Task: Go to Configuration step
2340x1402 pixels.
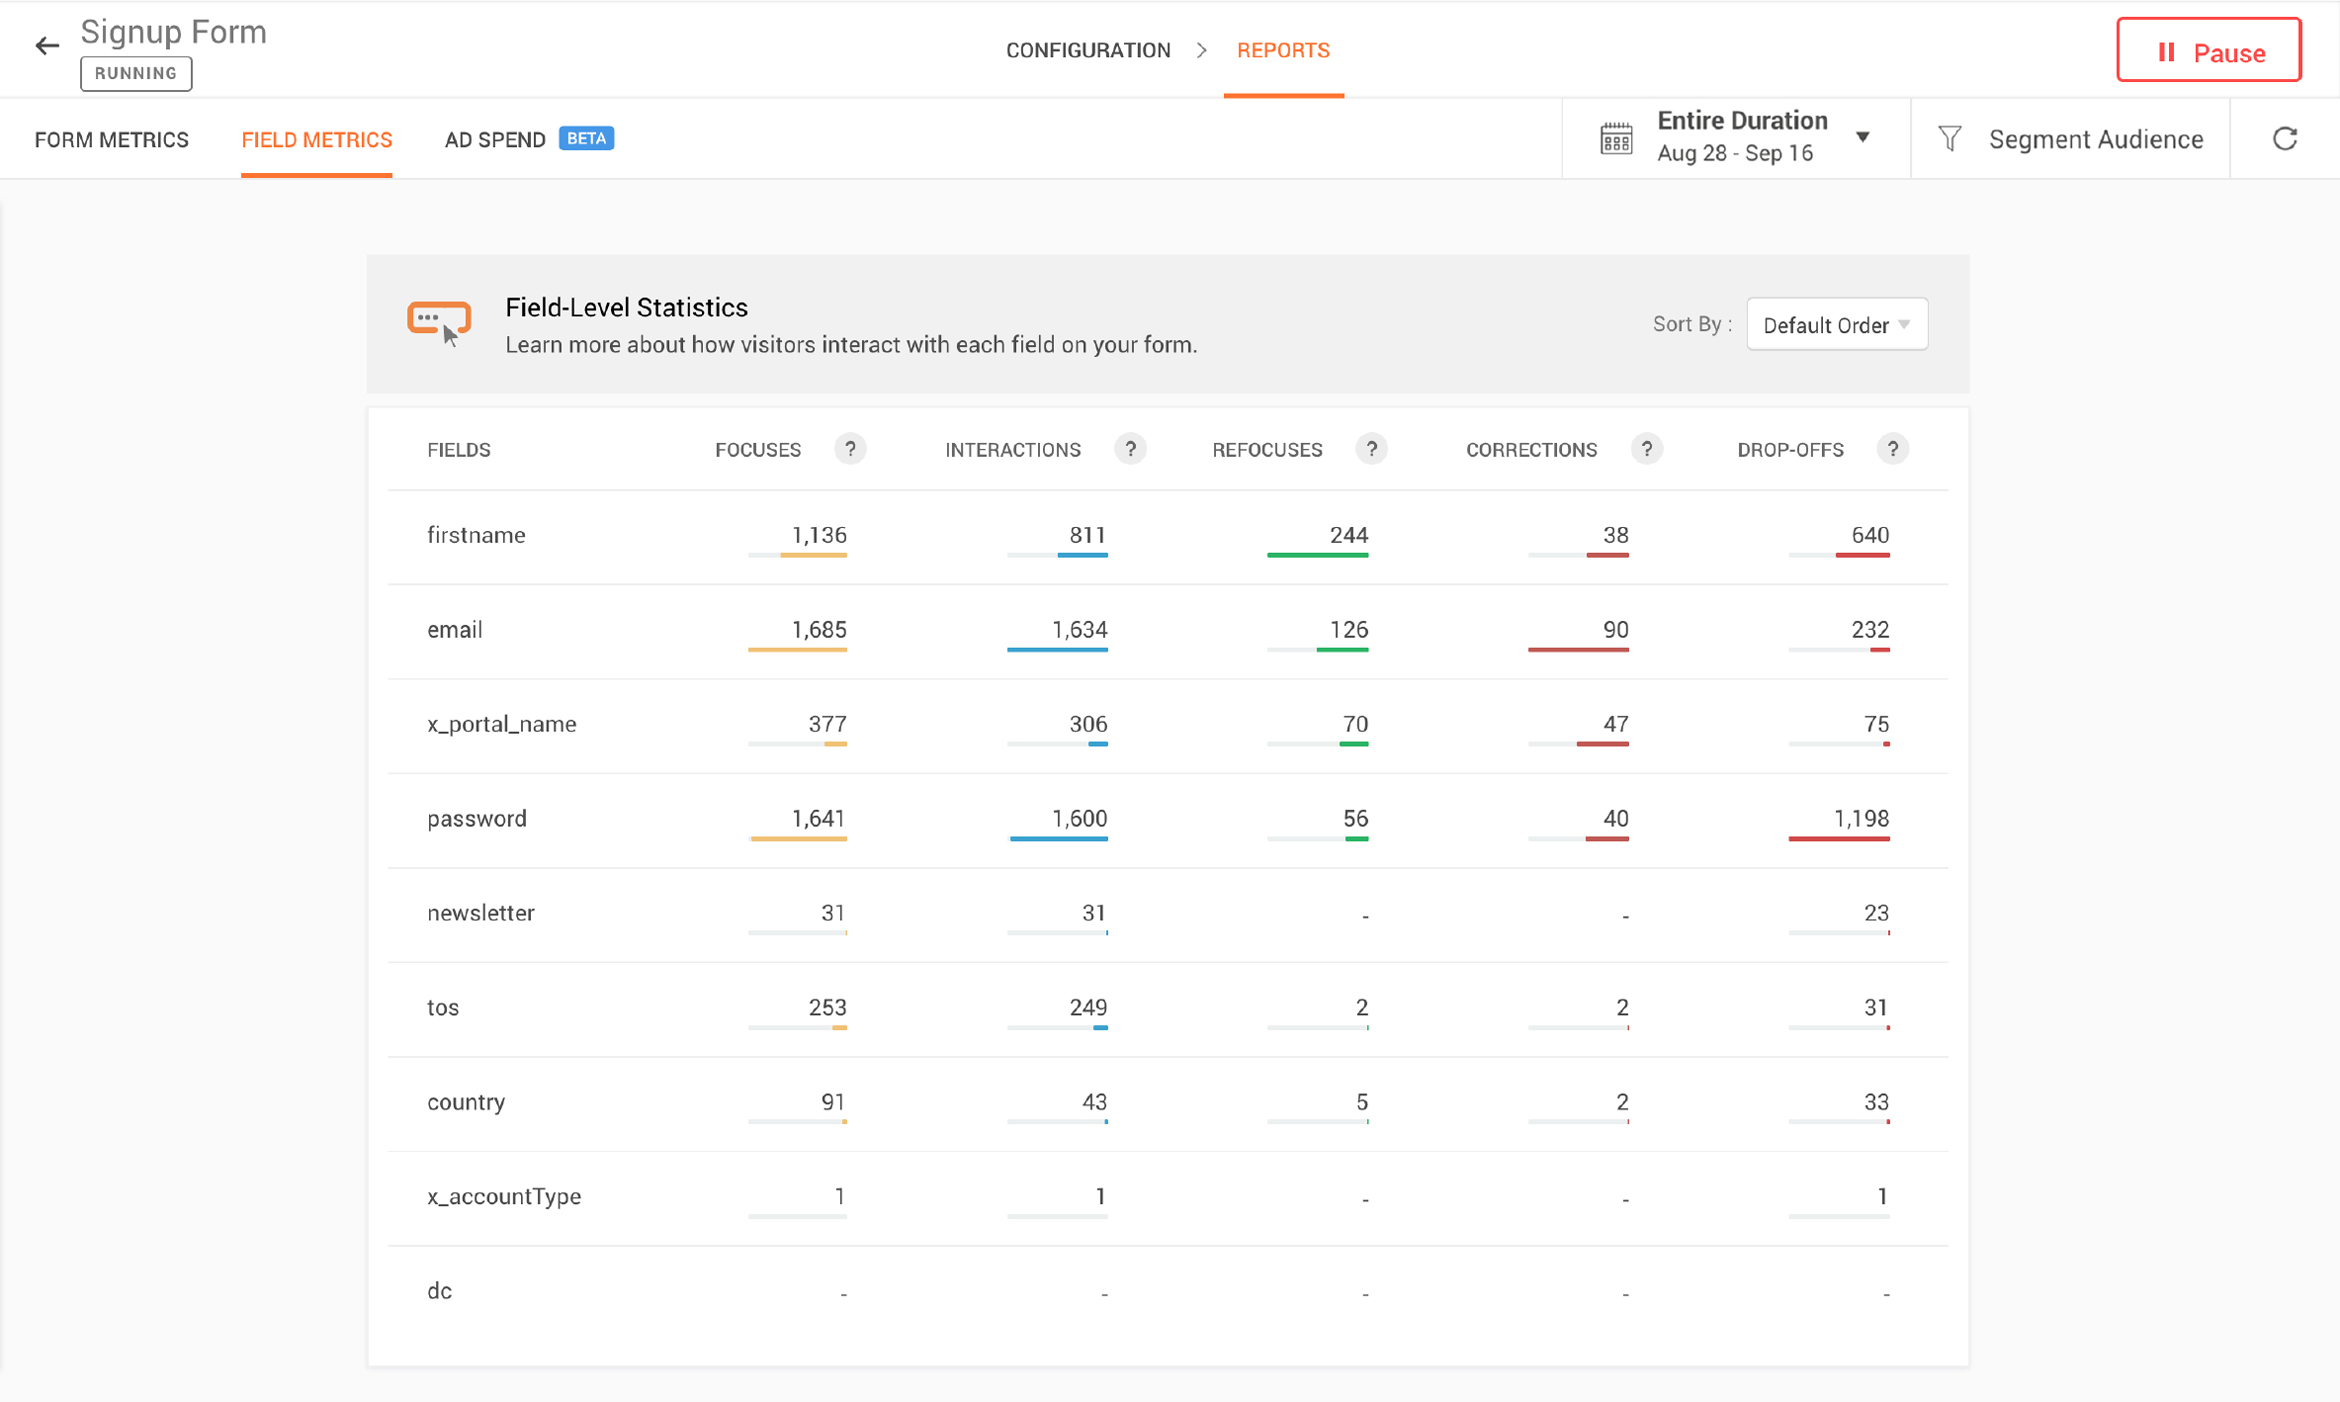Action: tap(1088, 50)
